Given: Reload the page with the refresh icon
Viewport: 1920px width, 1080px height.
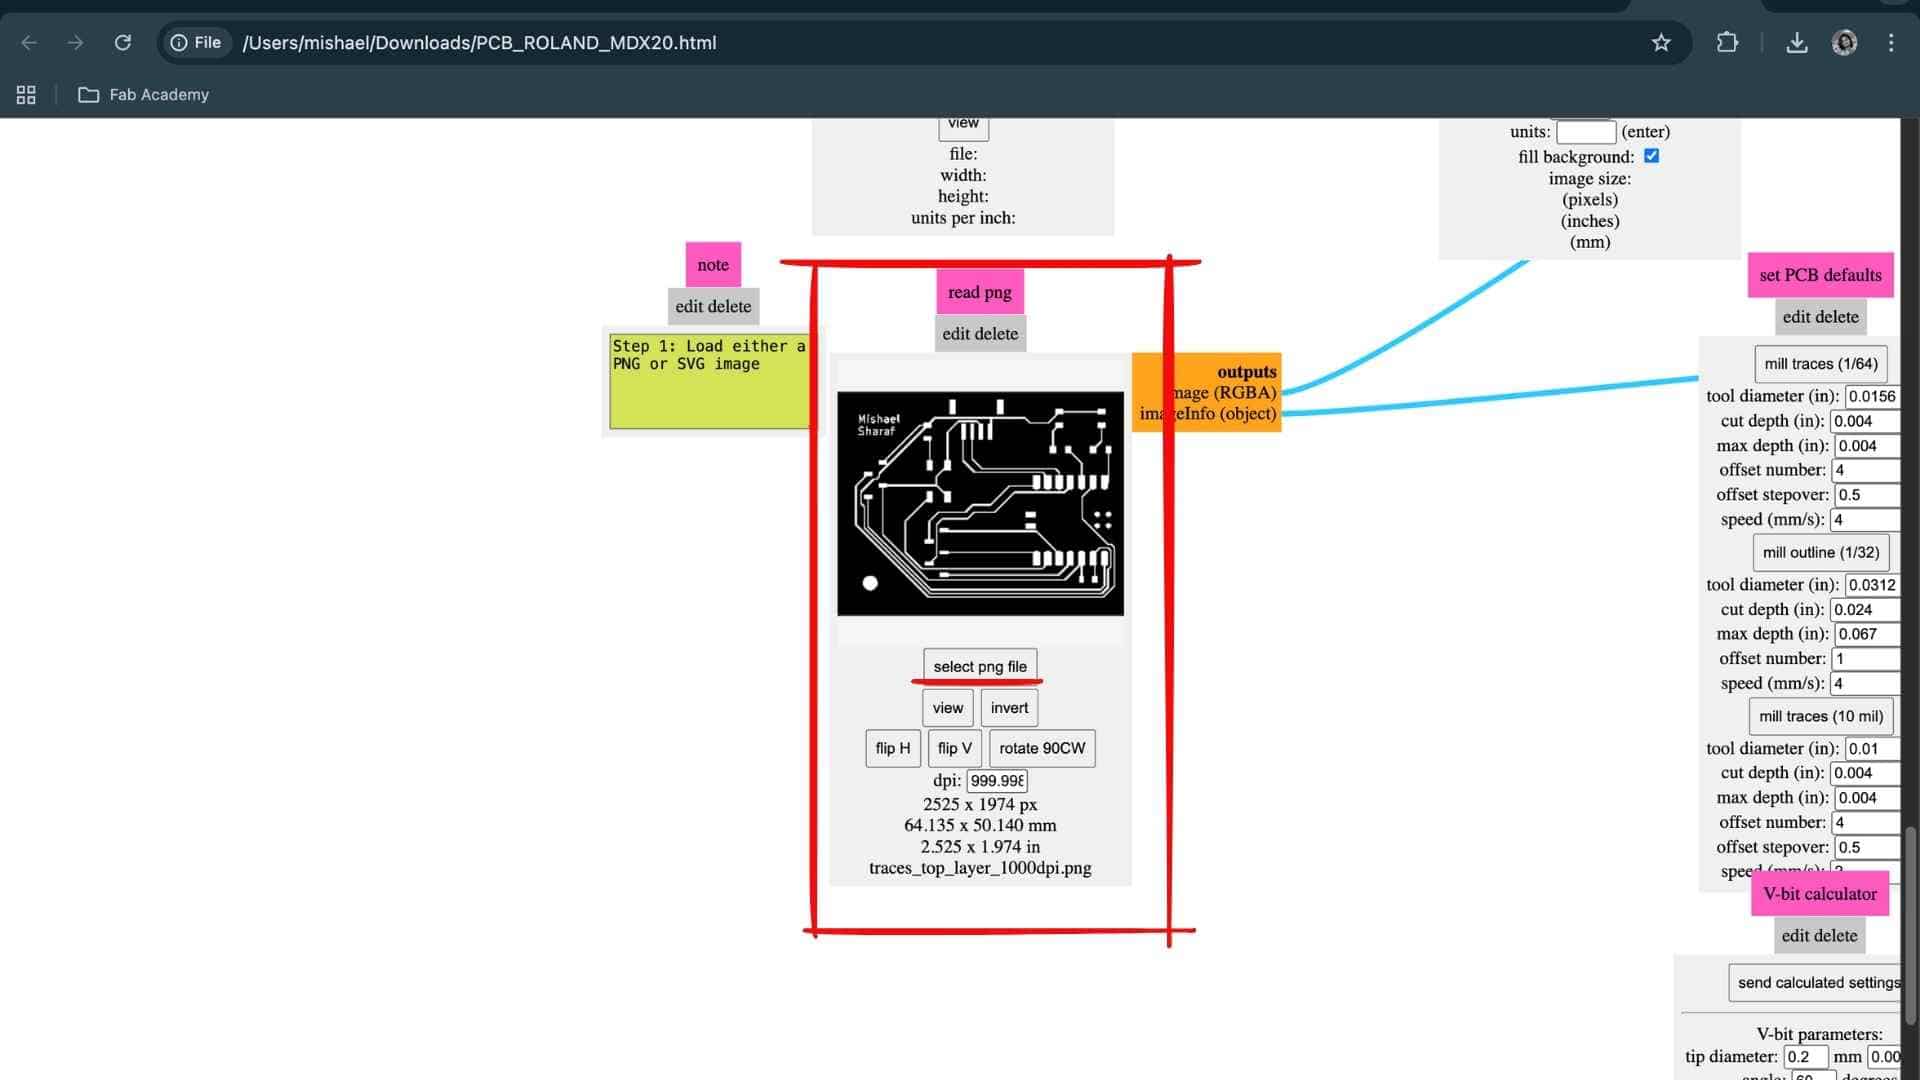Looking at the screenshot, I should tap(123, 43).
